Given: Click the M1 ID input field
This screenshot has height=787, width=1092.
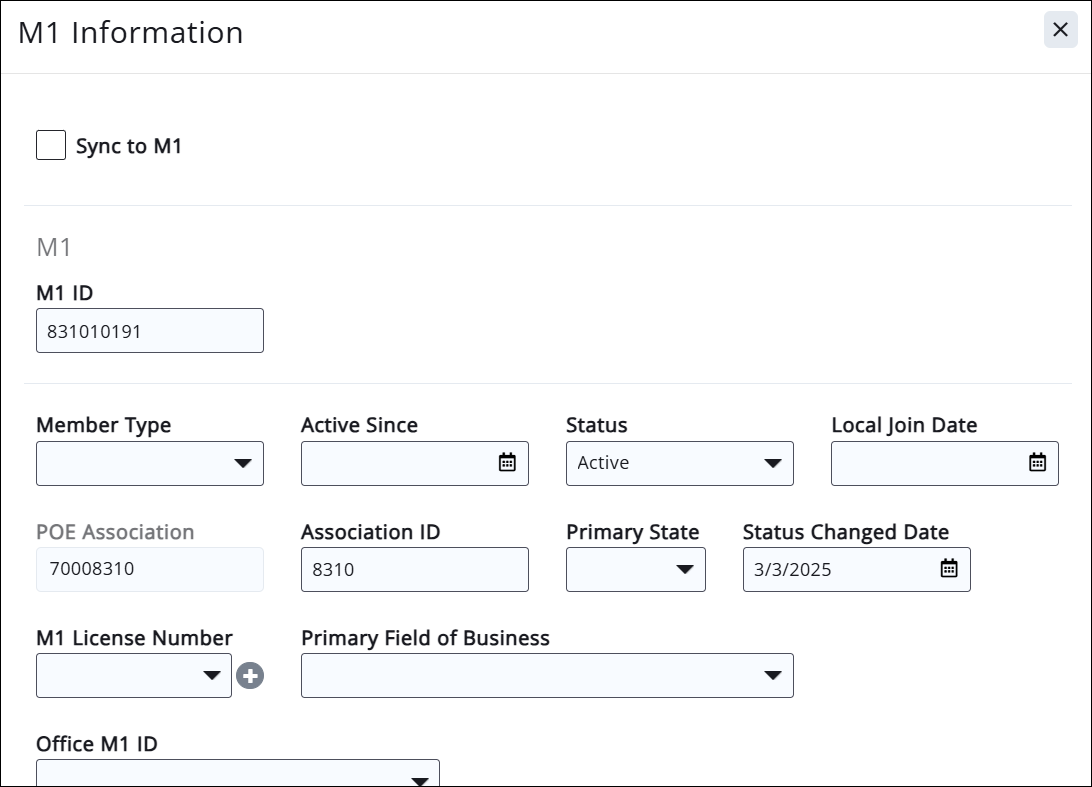Looking at the screenshot, I should pyautogui.click(x=149, y=331).
